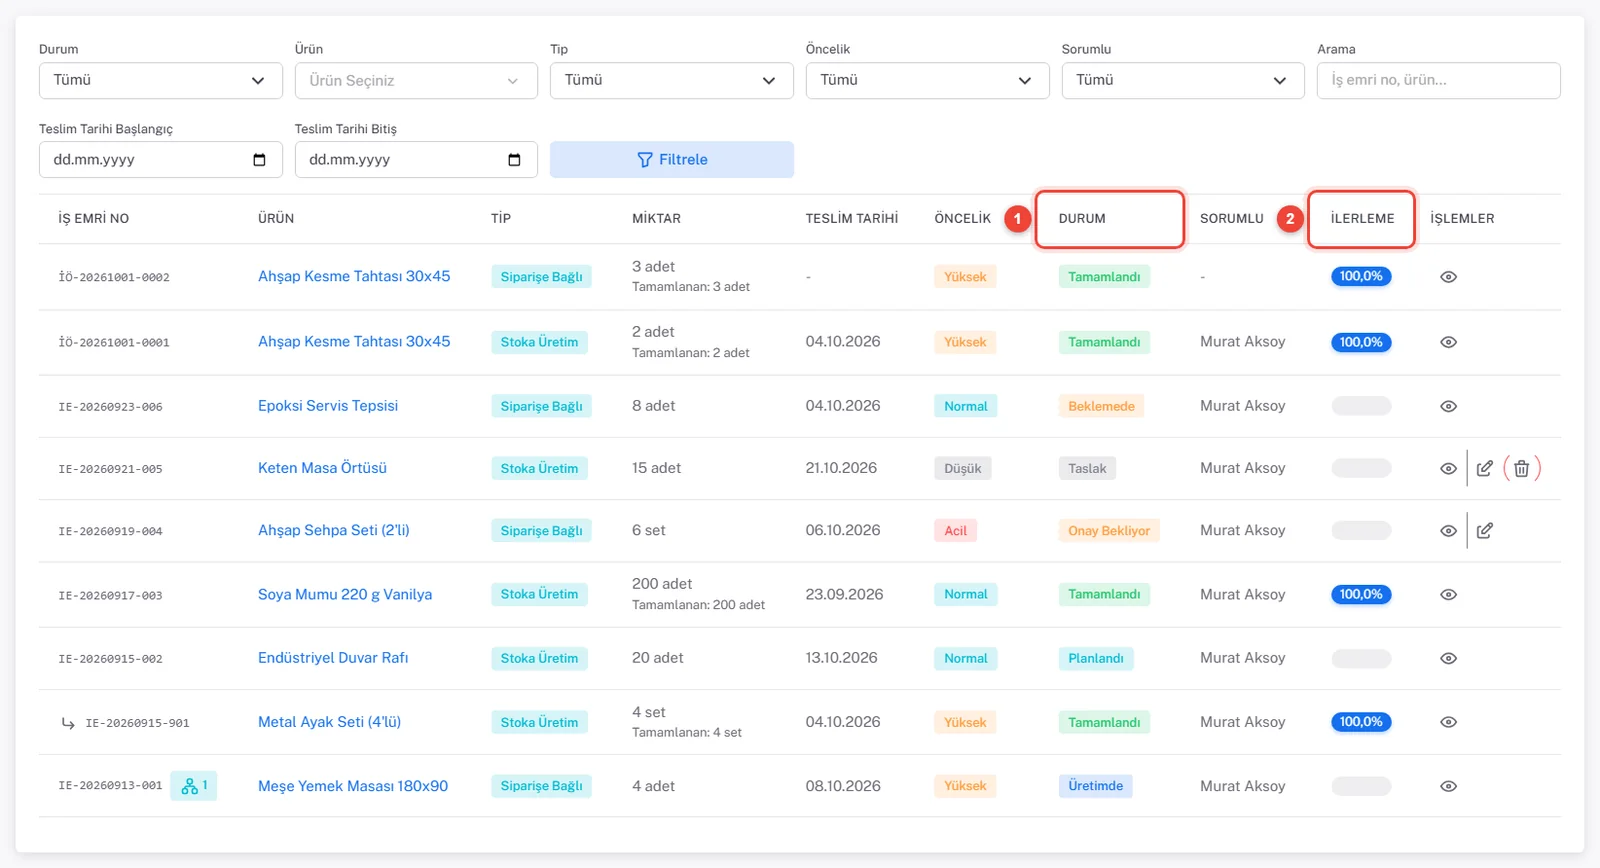Viewport: 1600px width, 868px height.
Task: Open calendar picker for Teslim Tarihi Bitiş
Action: (x=514, y=160)
